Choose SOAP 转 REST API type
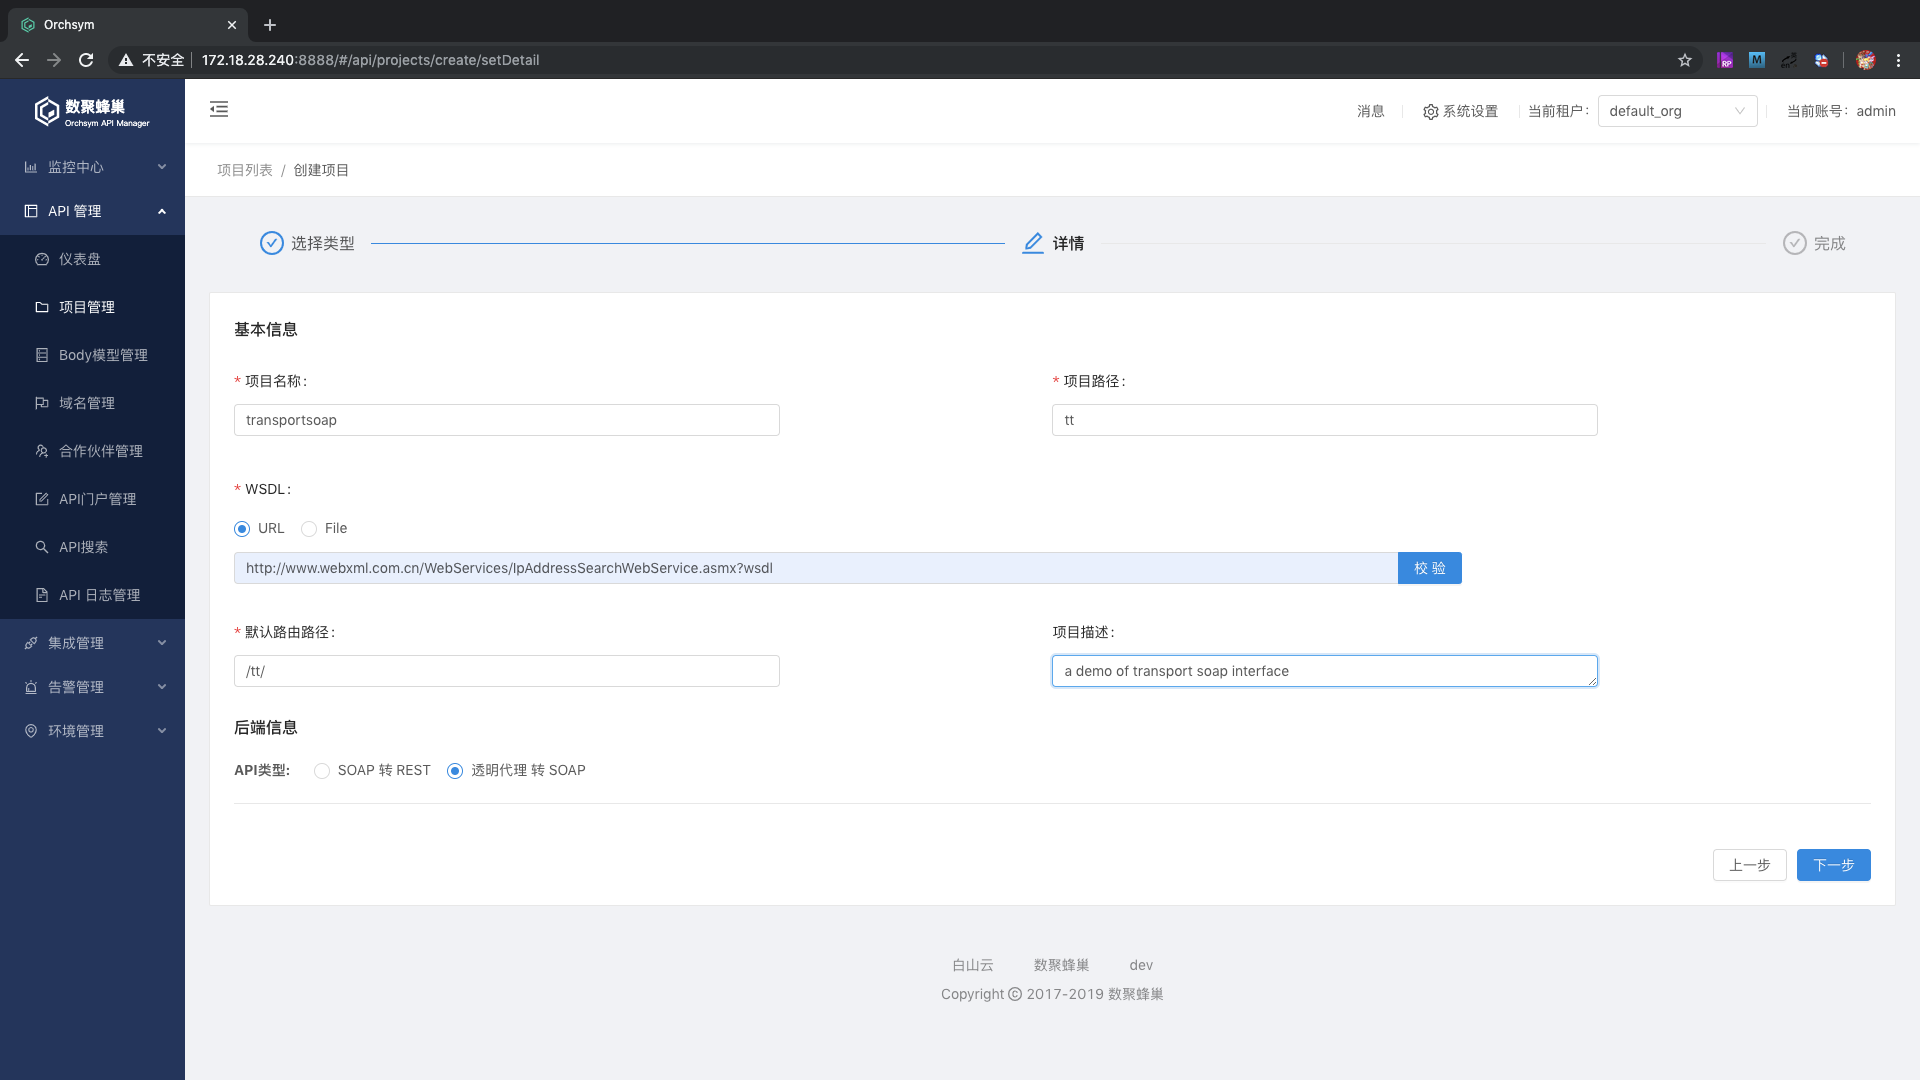This screenshot has height=1080, width=1920. [322, 771]
